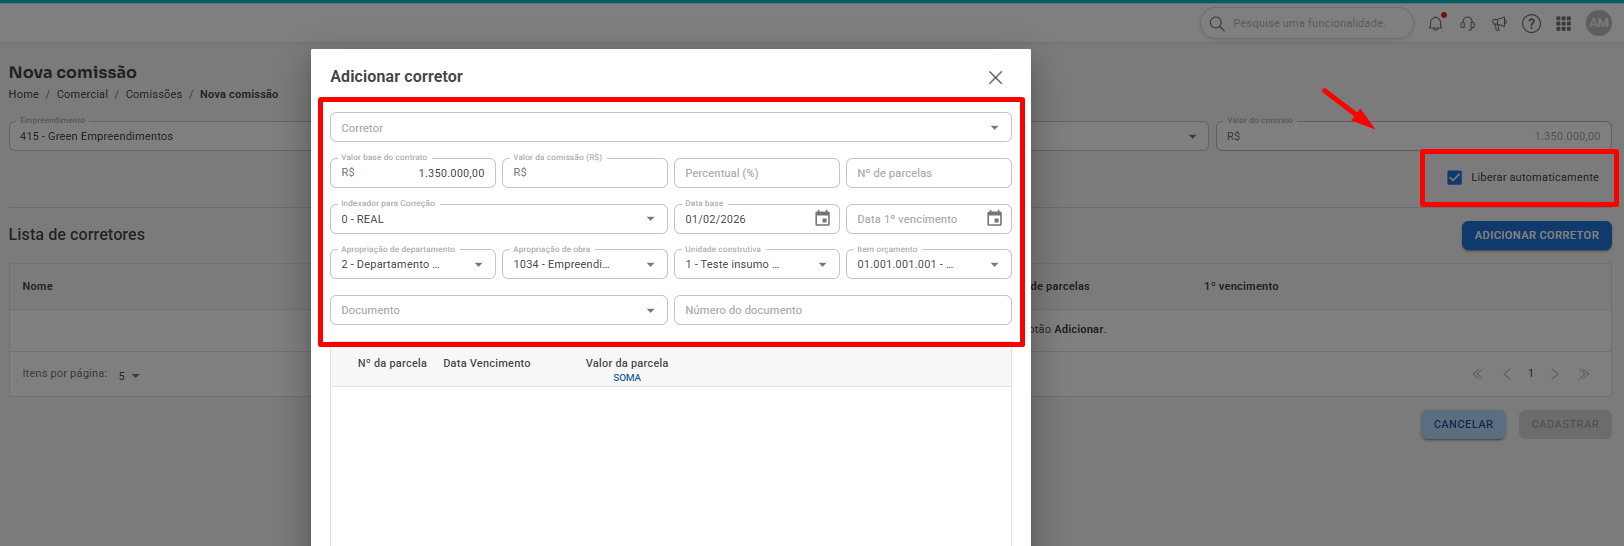
Task: Click the Valor do contrato field
Action: coord(1414,136)
